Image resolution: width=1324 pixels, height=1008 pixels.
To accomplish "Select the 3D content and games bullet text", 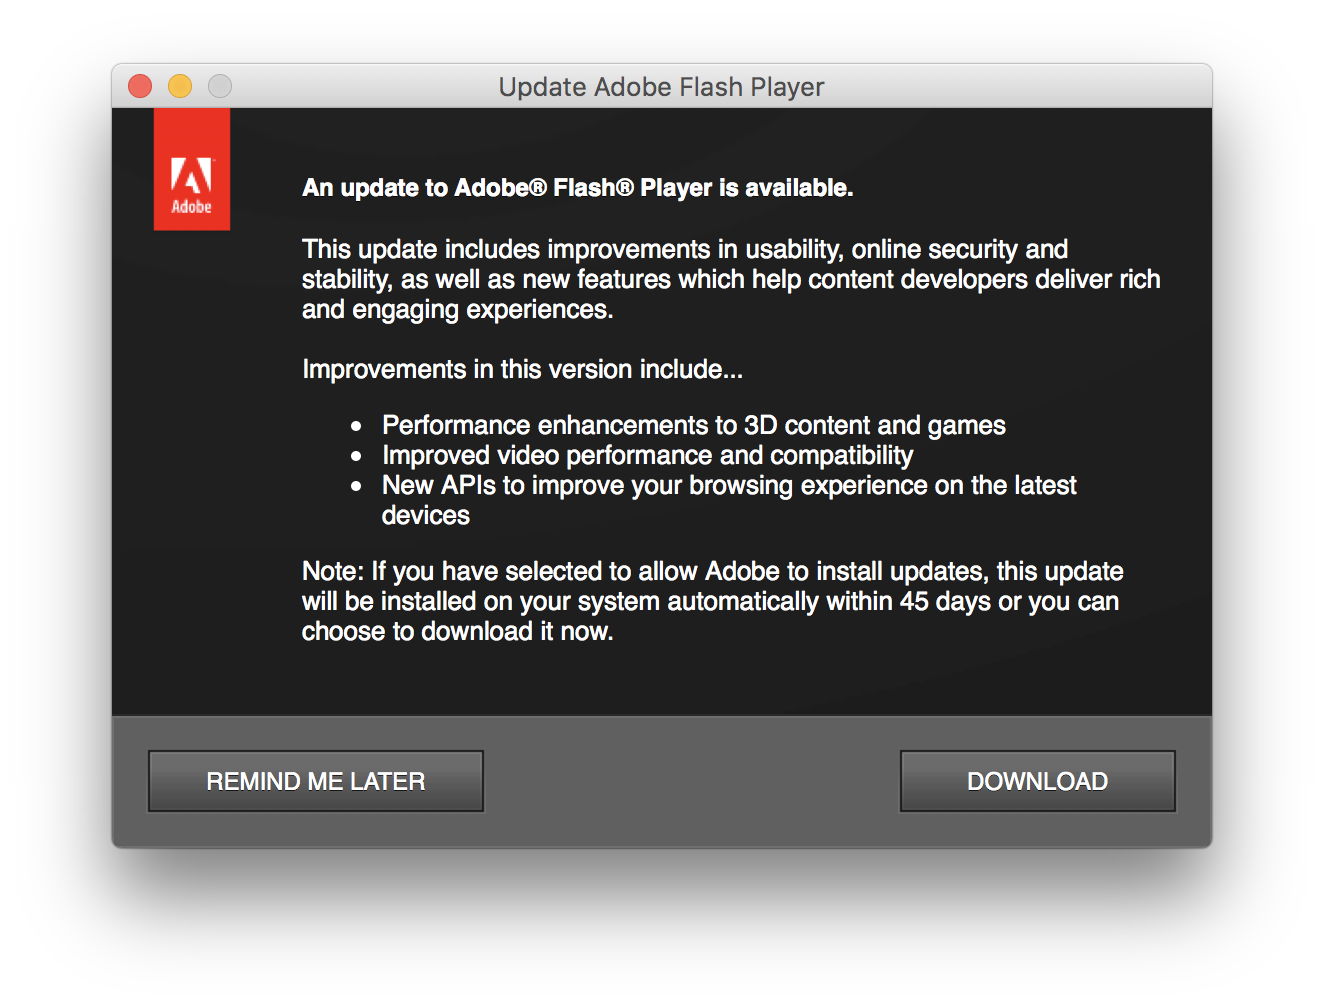I will click(693, 425).
